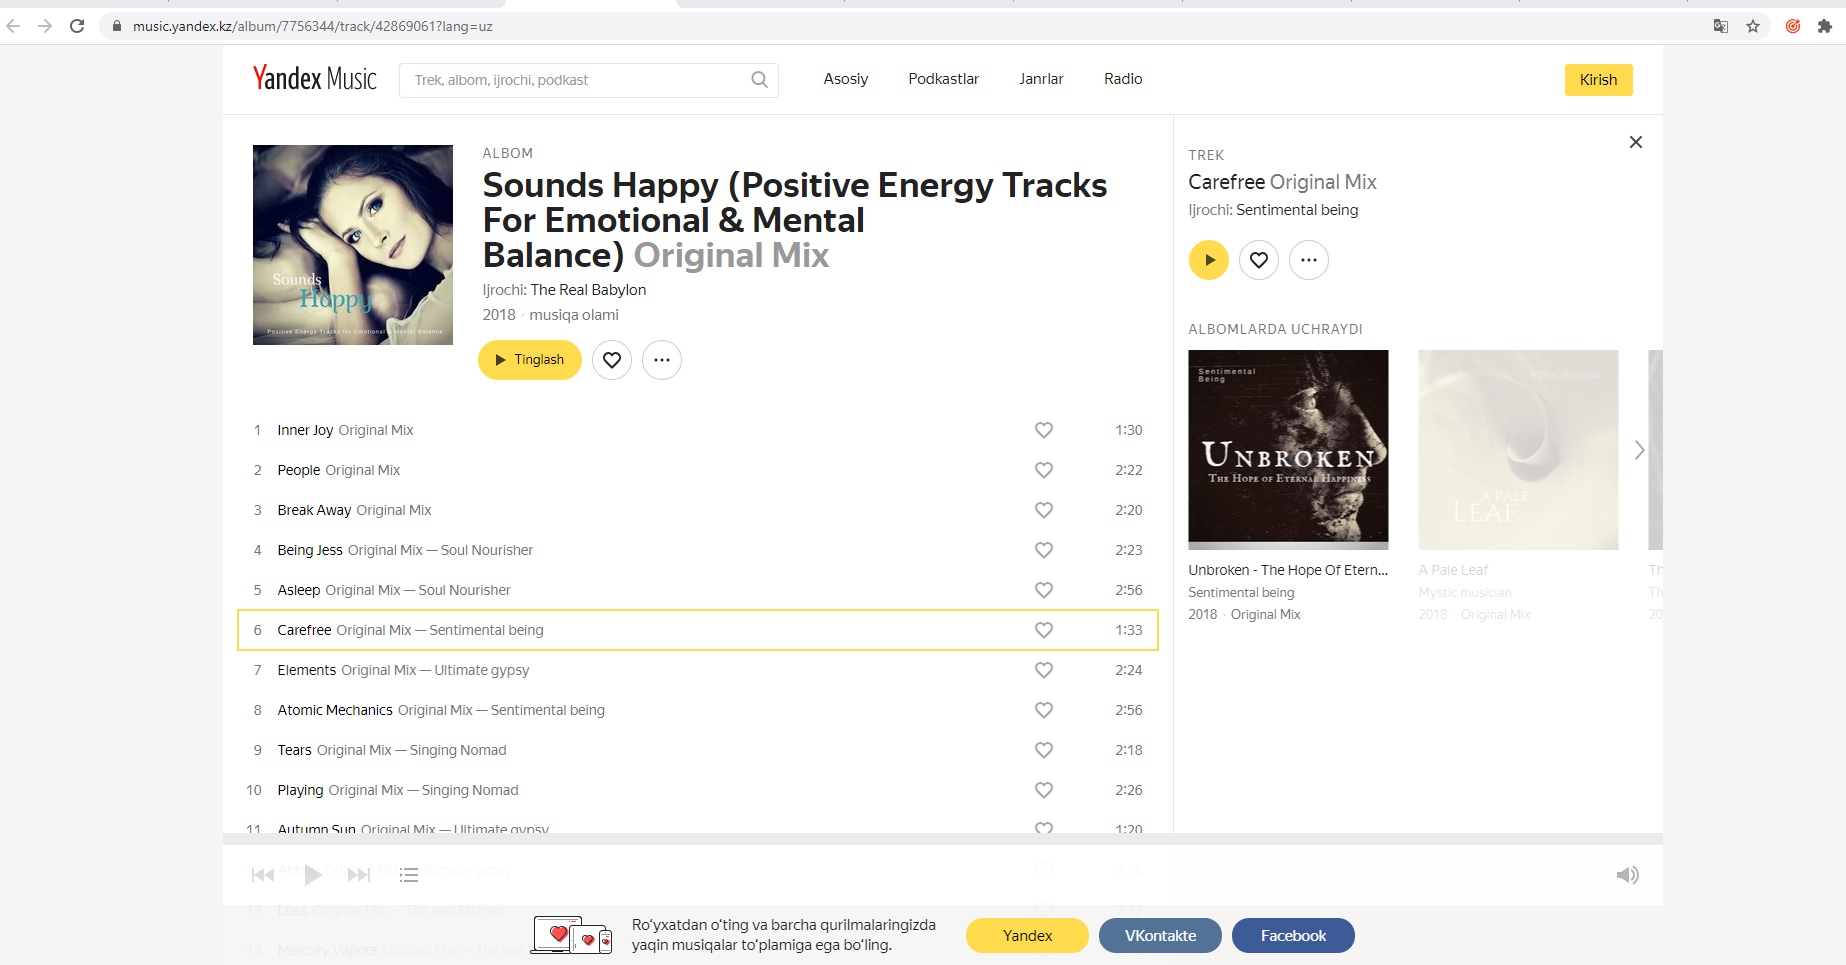Skip to next track in player bar
1846x965 pixels.
(x=359, y=875)
